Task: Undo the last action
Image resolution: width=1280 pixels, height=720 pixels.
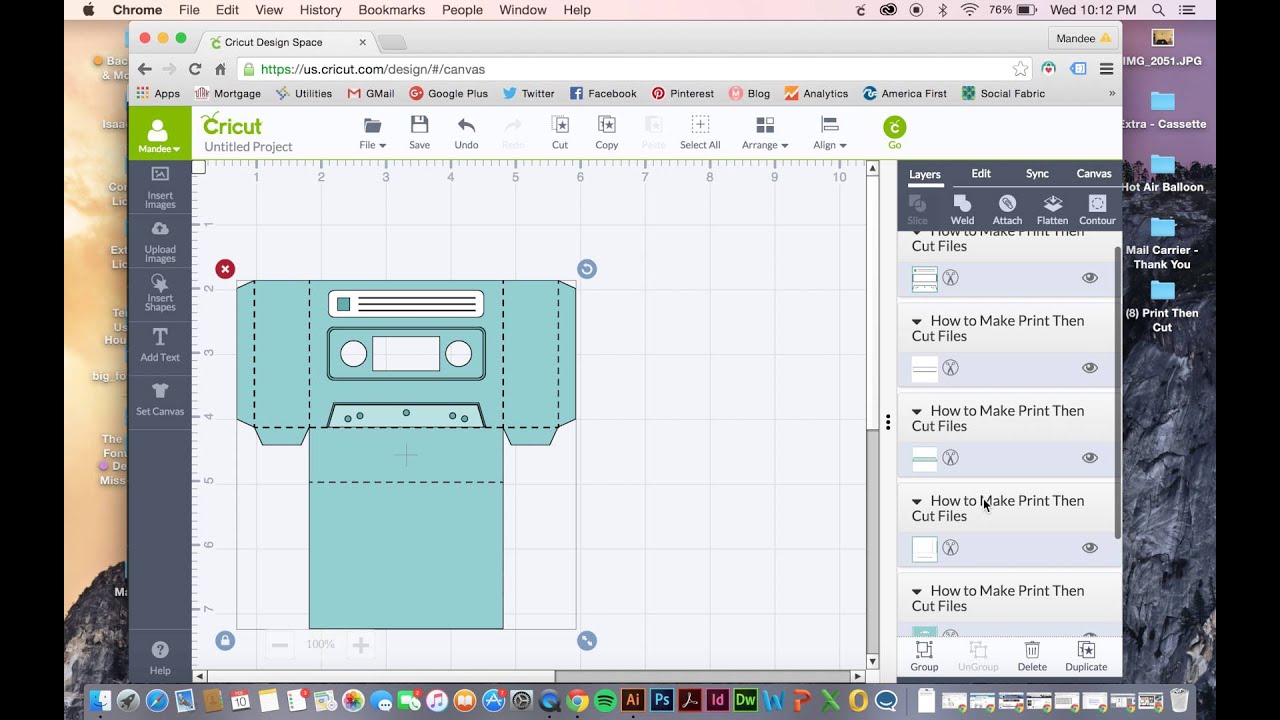Action: click(x=466, y=132)
